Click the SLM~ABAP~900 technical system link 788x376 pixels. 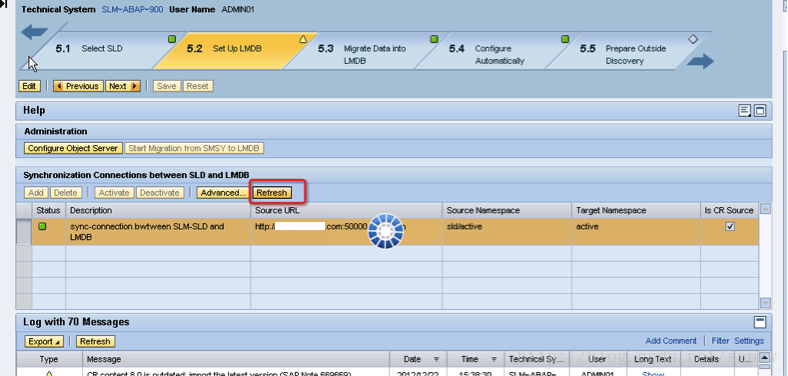click(132, 10)
